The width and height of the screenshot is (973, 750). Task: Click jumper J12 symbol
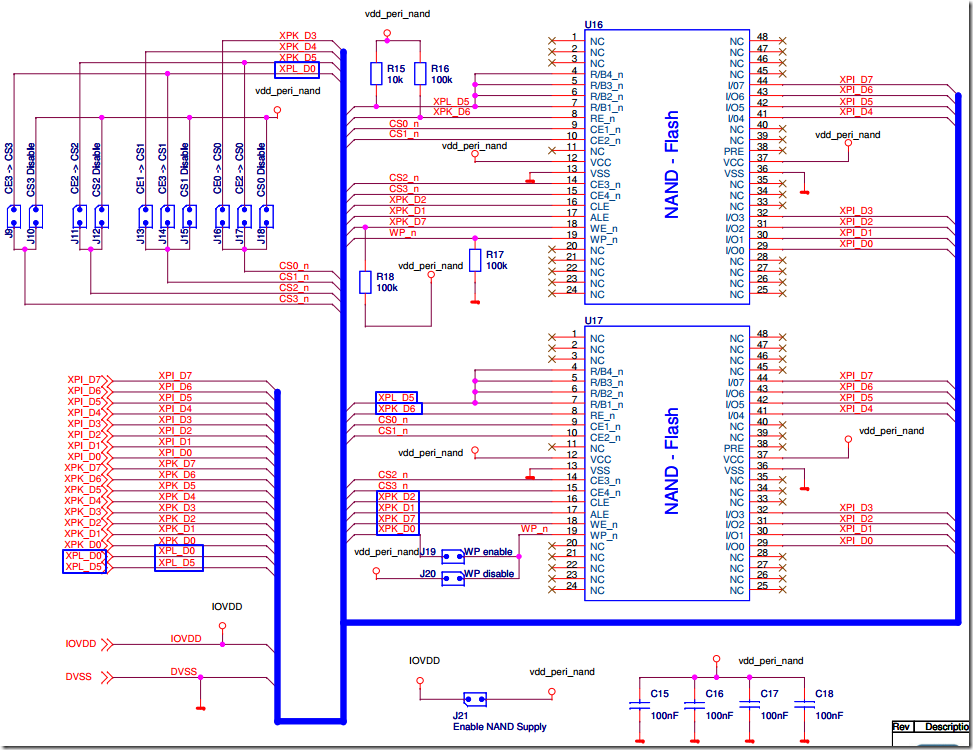(x=102, y=217)
